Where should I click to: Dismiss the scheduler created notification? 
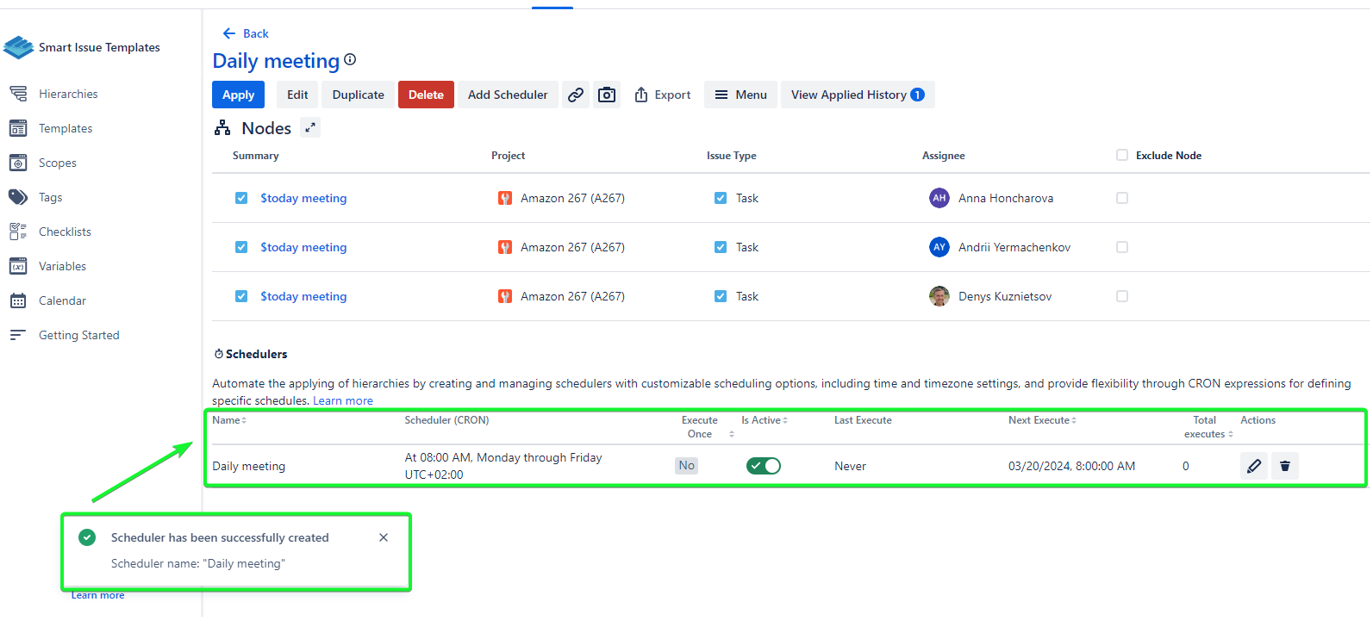pyautogui.click(x=383, y=538)
